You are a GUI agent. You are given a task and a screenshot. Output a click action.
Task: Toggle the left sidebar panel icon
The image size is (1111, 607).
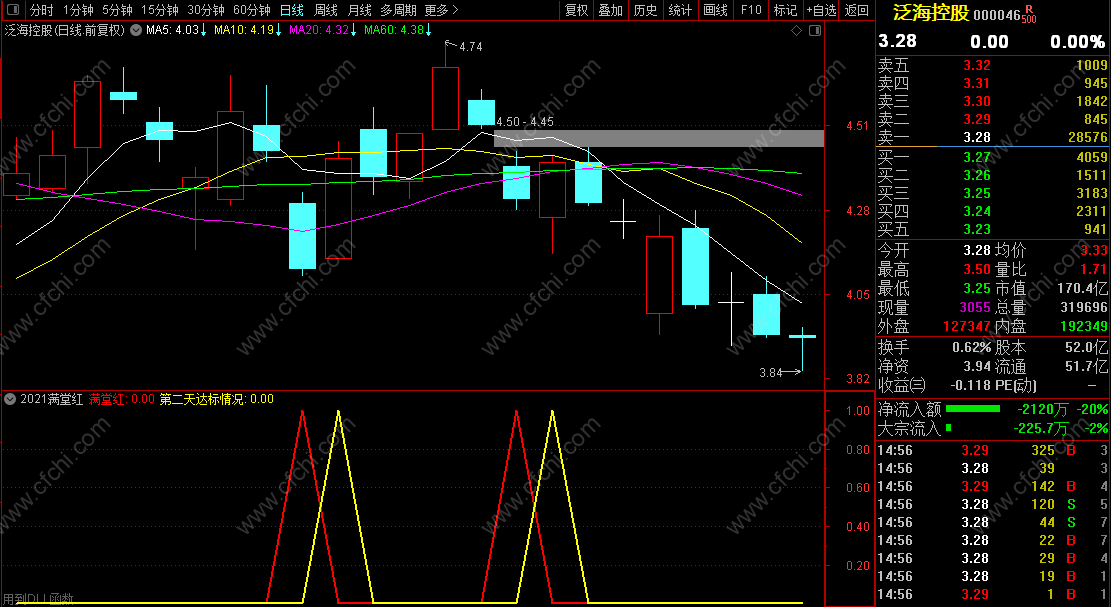pyautogui.click(x=12, y=10)
